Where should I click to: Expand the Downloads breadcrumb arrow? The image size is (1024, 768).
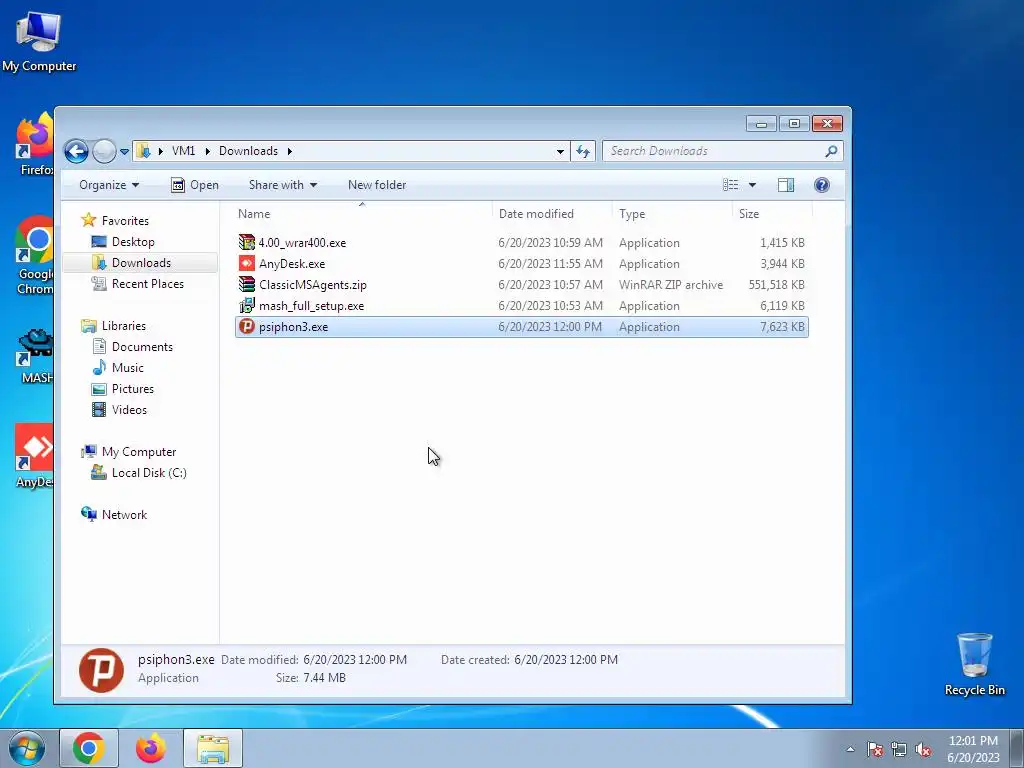coord(289,151)
